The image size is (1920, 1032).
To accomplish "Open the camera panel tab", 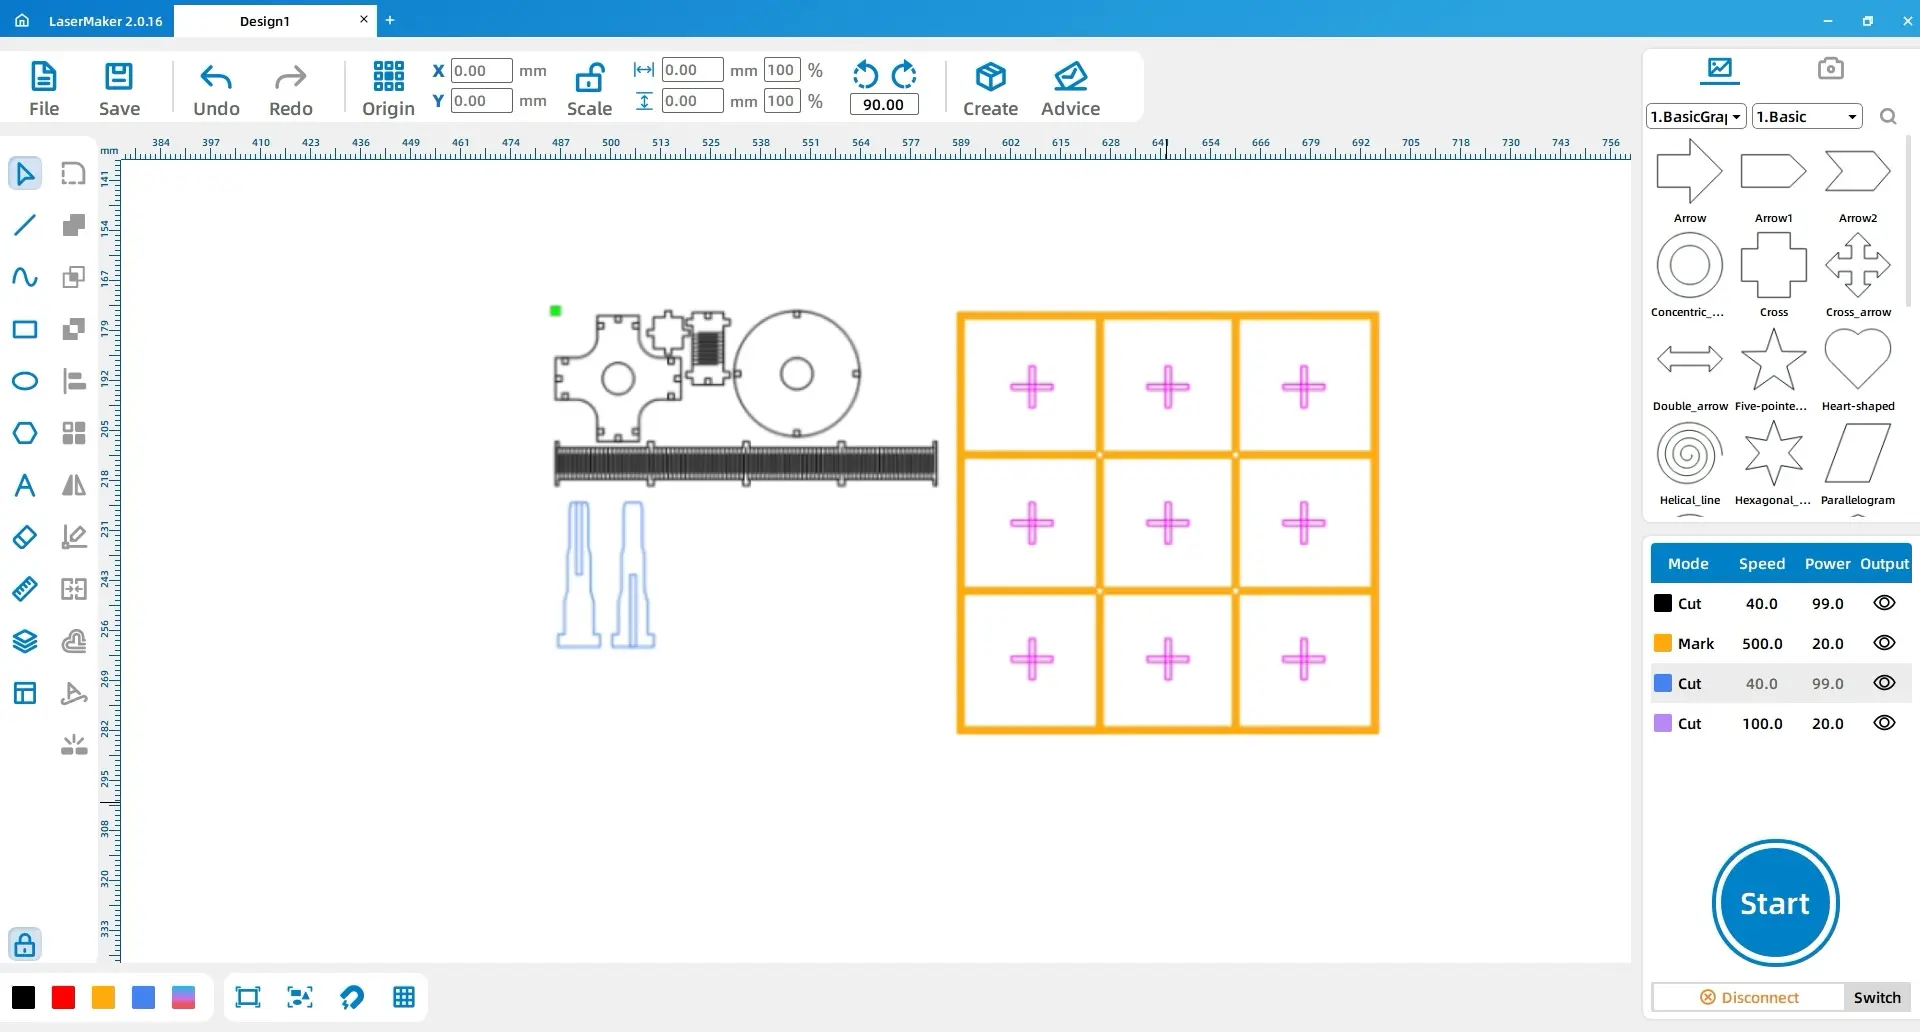I will pyautogui.click(x=1830, y=68).
